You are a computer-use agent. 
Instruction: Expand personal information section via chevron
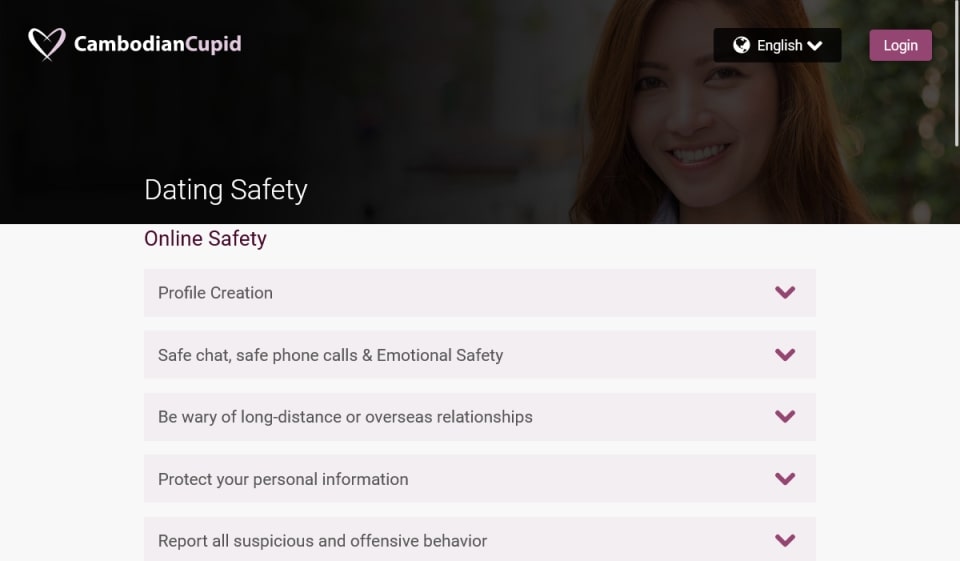[785, 479]
